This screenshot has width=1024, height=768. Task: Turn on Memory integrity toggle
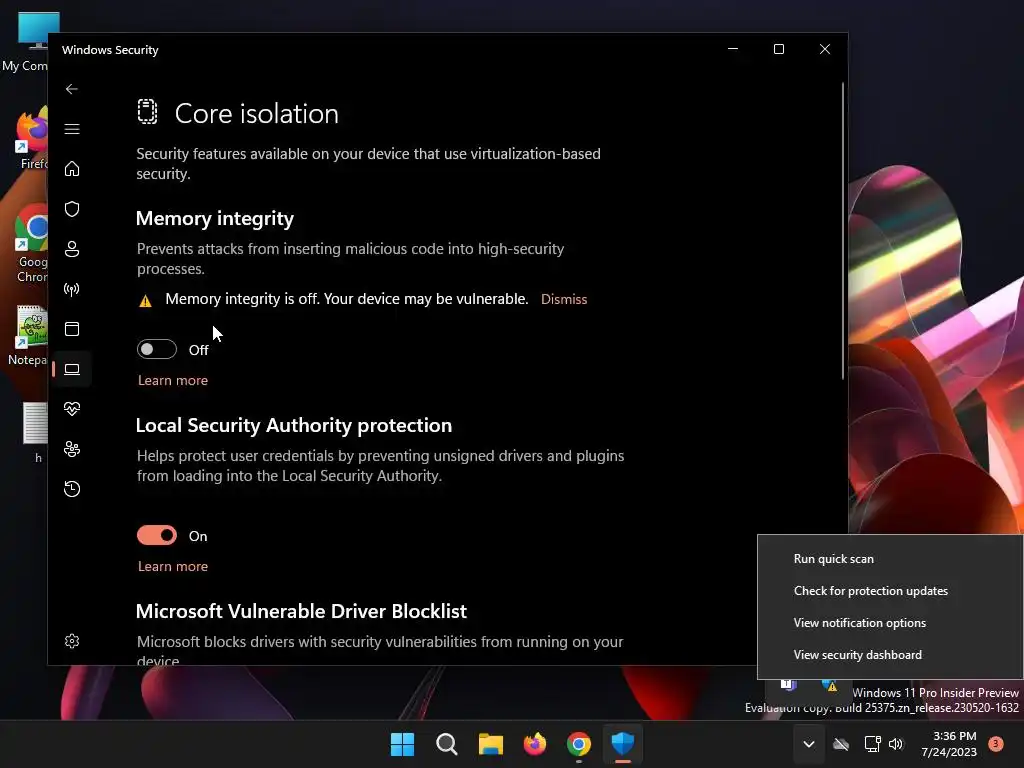click(157, 349)
